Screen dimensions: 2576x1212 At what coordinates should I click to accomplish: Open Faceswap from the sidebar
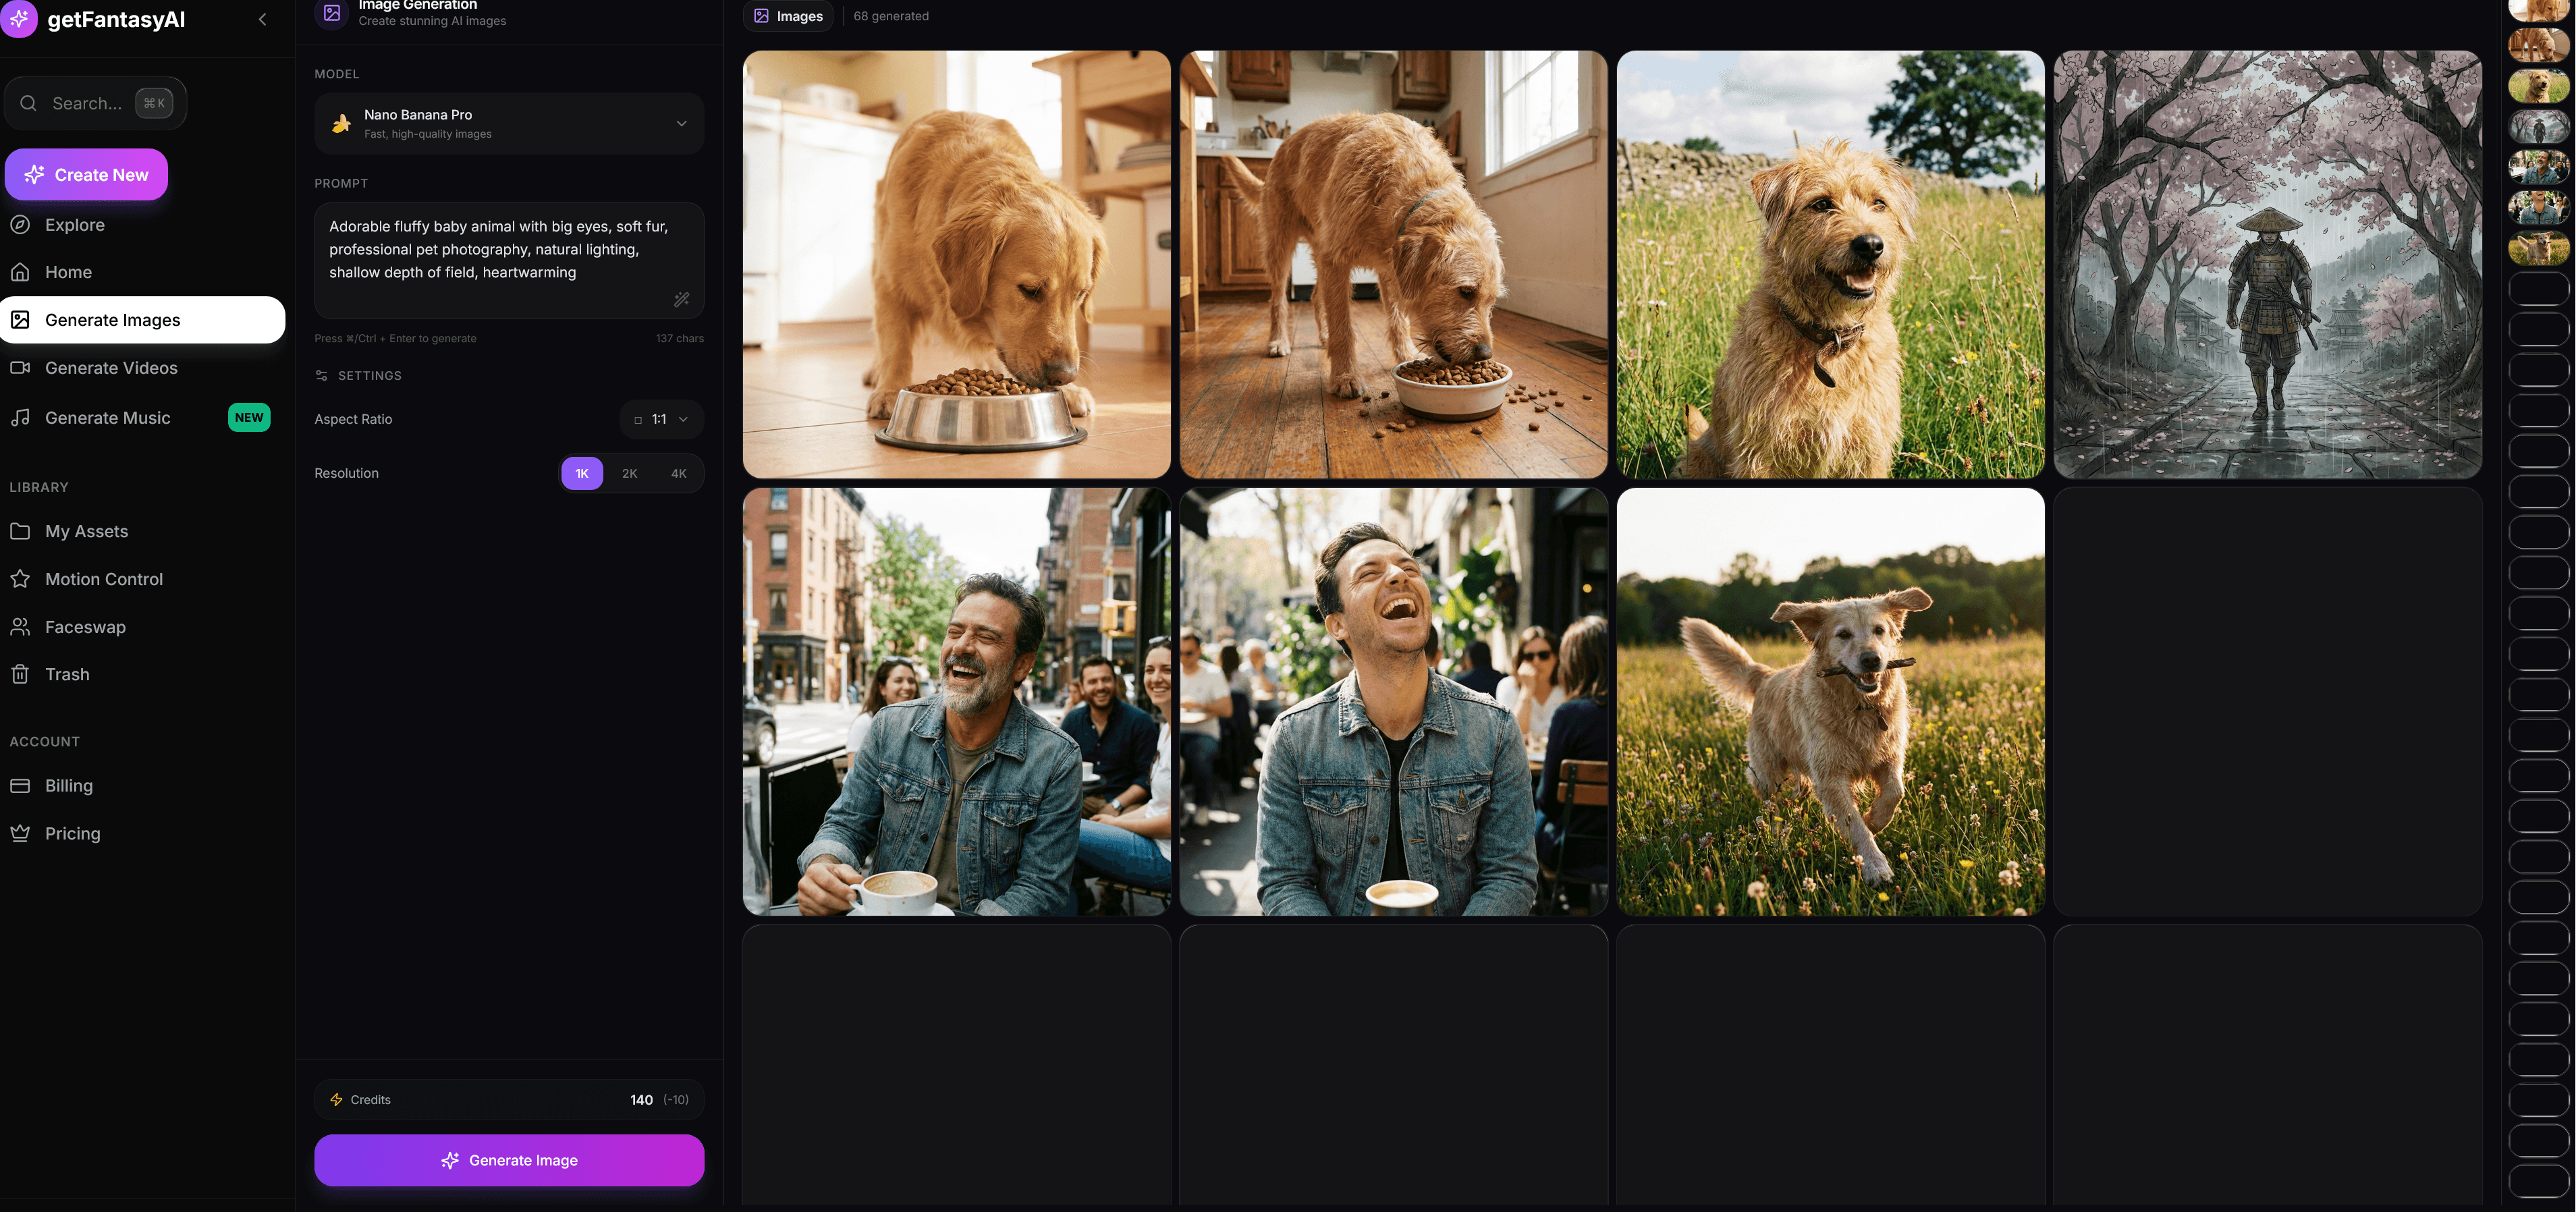[85, 627]
